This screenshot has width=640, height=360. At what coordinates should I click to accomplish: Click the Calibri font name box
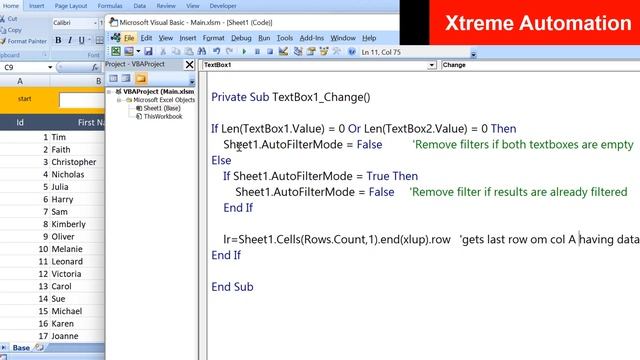click(x=73, y=23)
